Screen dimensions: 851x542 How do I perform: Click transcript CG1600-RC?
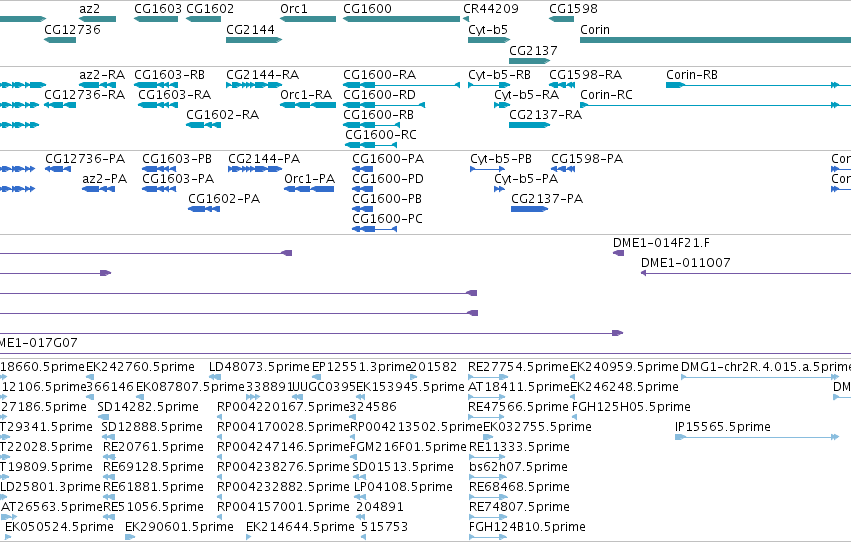(371, 145)
